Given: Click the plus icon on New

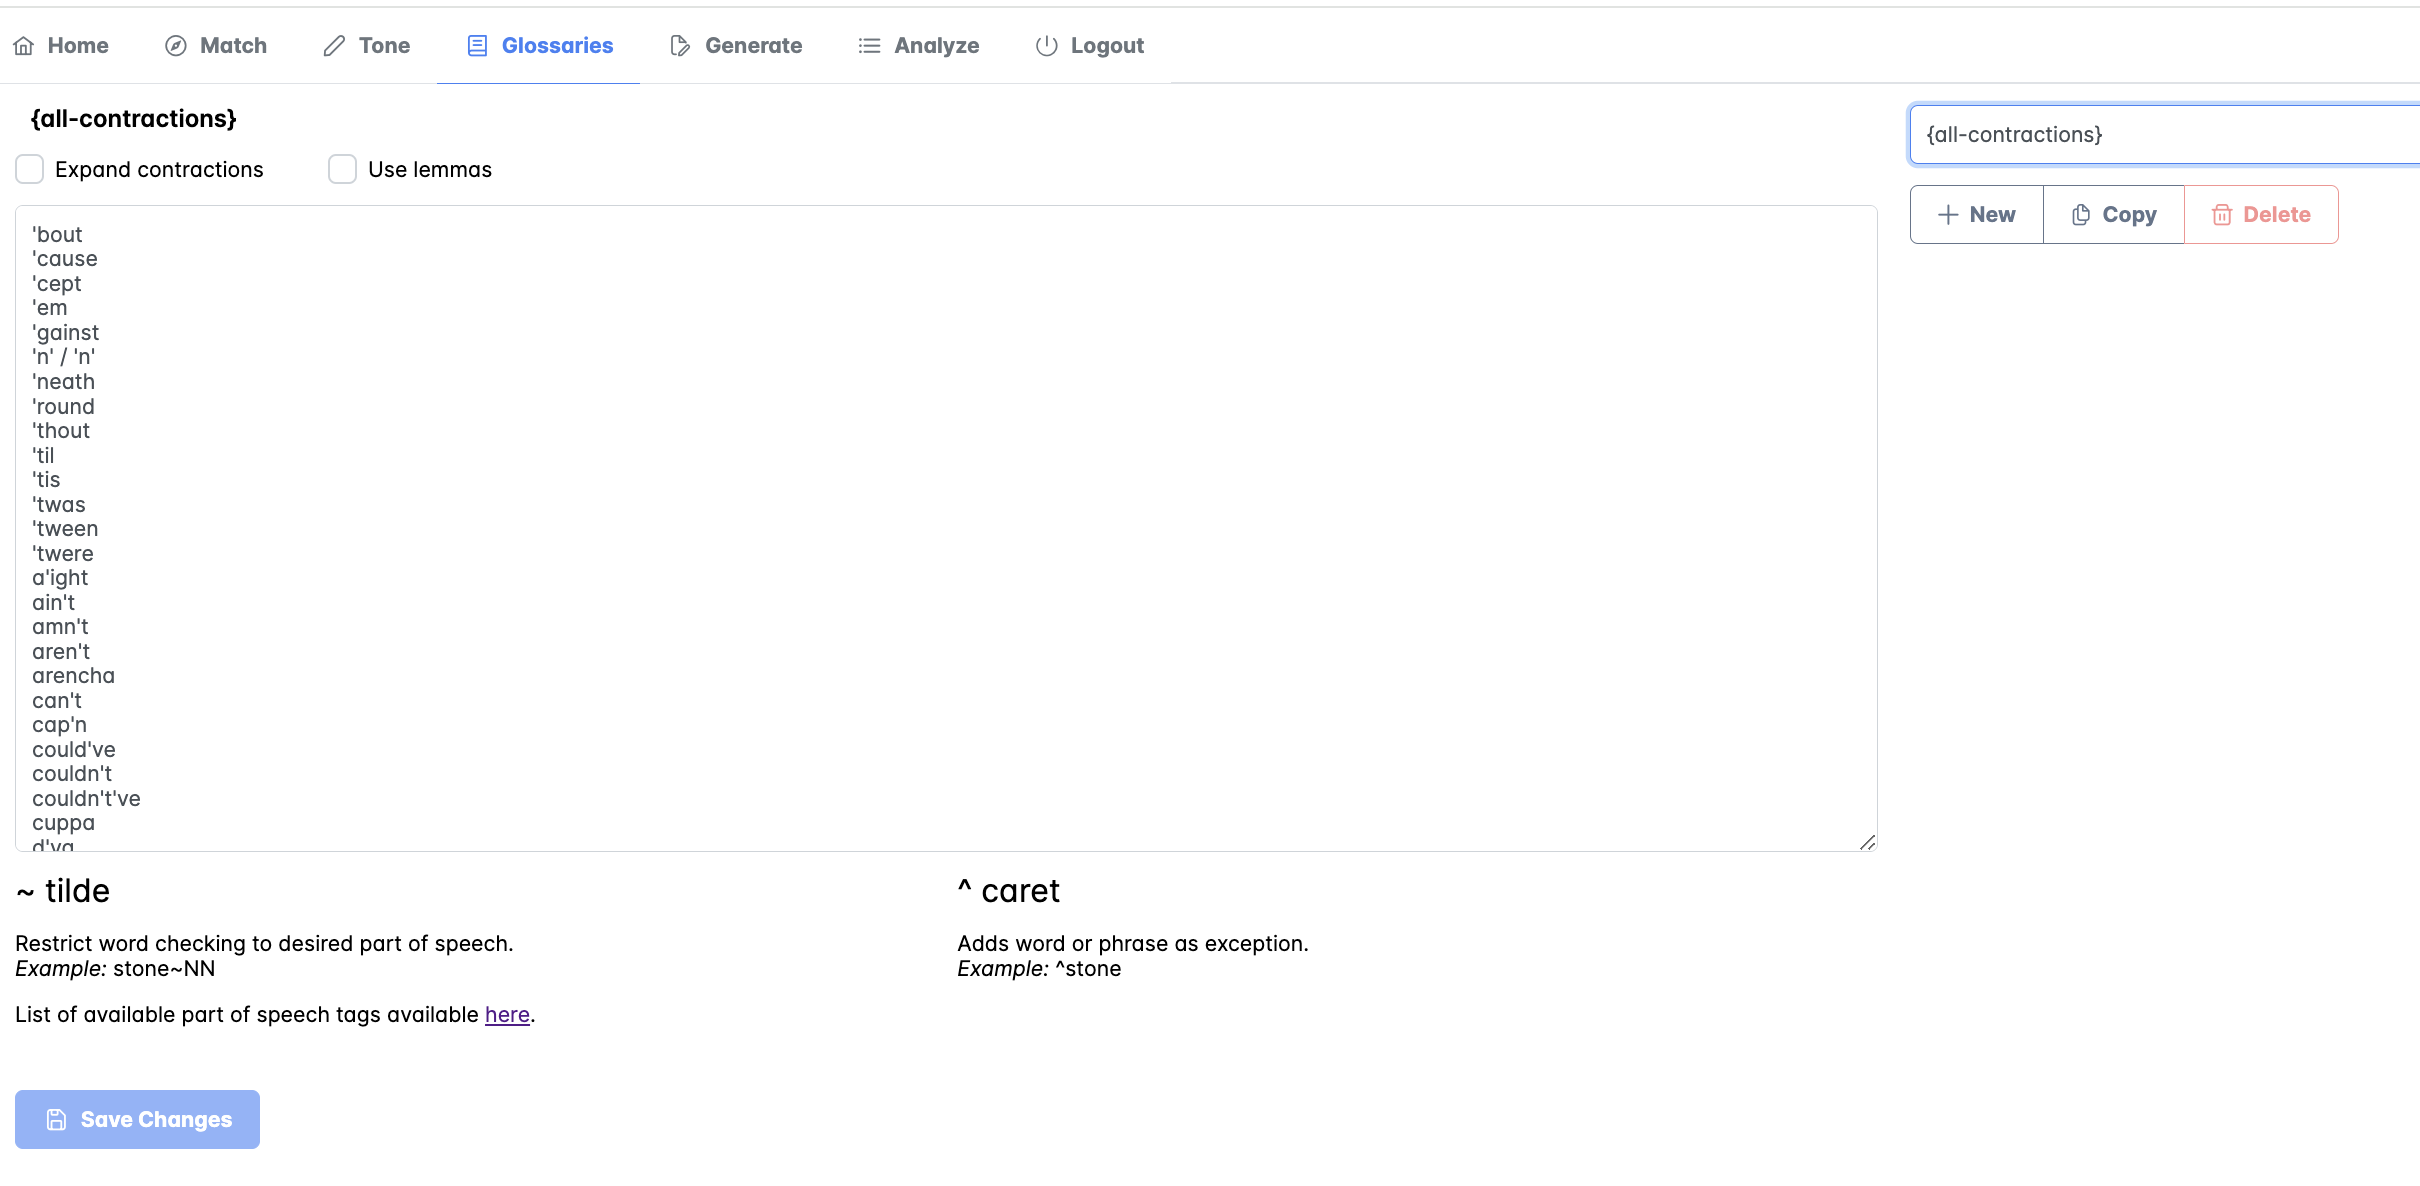Looking at the screenshot, I should point(1947,215).
